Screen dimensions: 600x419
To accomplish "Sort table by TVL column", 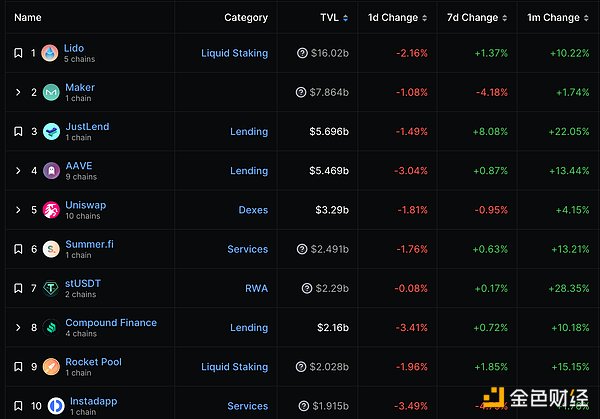I will point(332,18).
